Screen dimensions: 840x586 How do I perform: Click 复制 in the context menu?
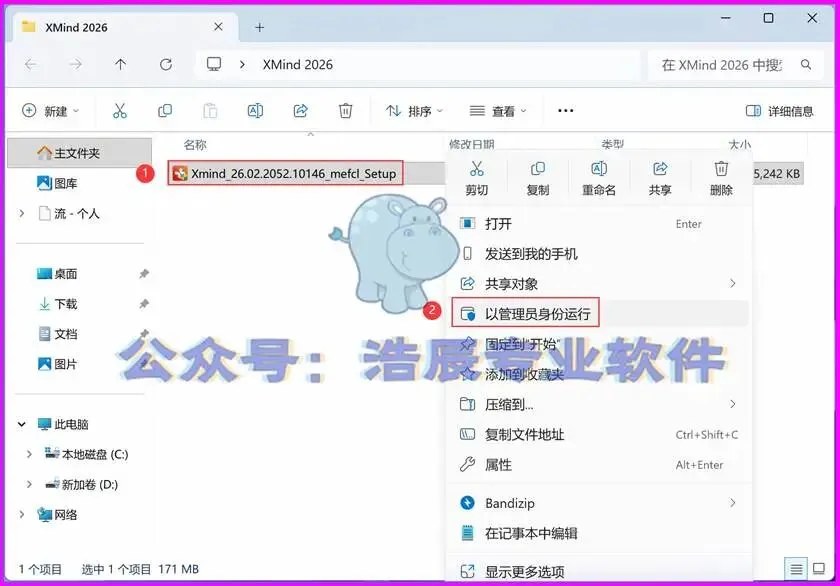(x=537, y=178)
